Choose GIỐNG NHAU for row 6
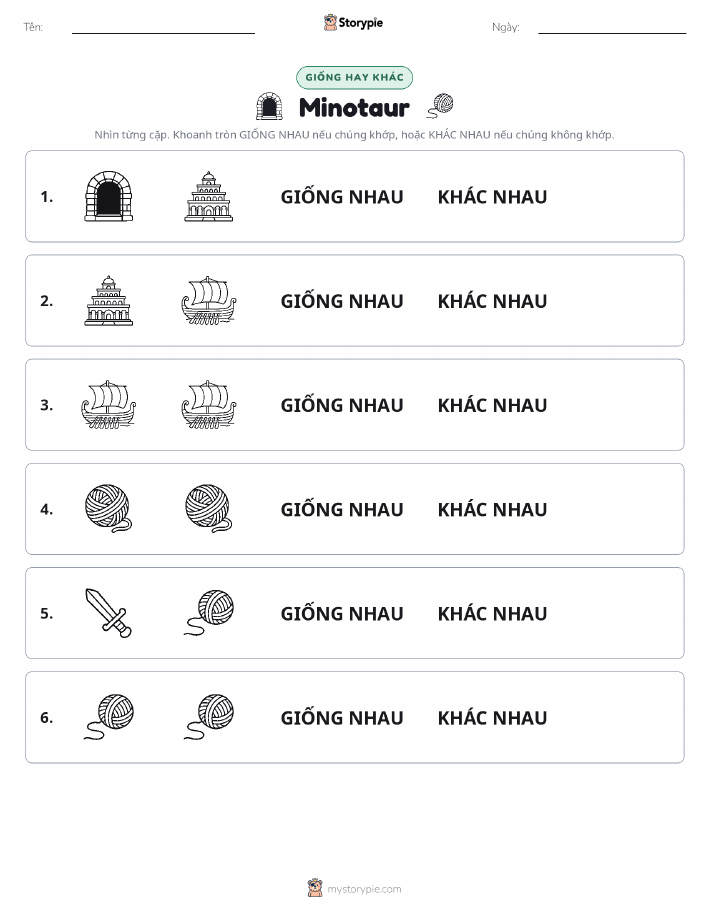 (342, 717)
